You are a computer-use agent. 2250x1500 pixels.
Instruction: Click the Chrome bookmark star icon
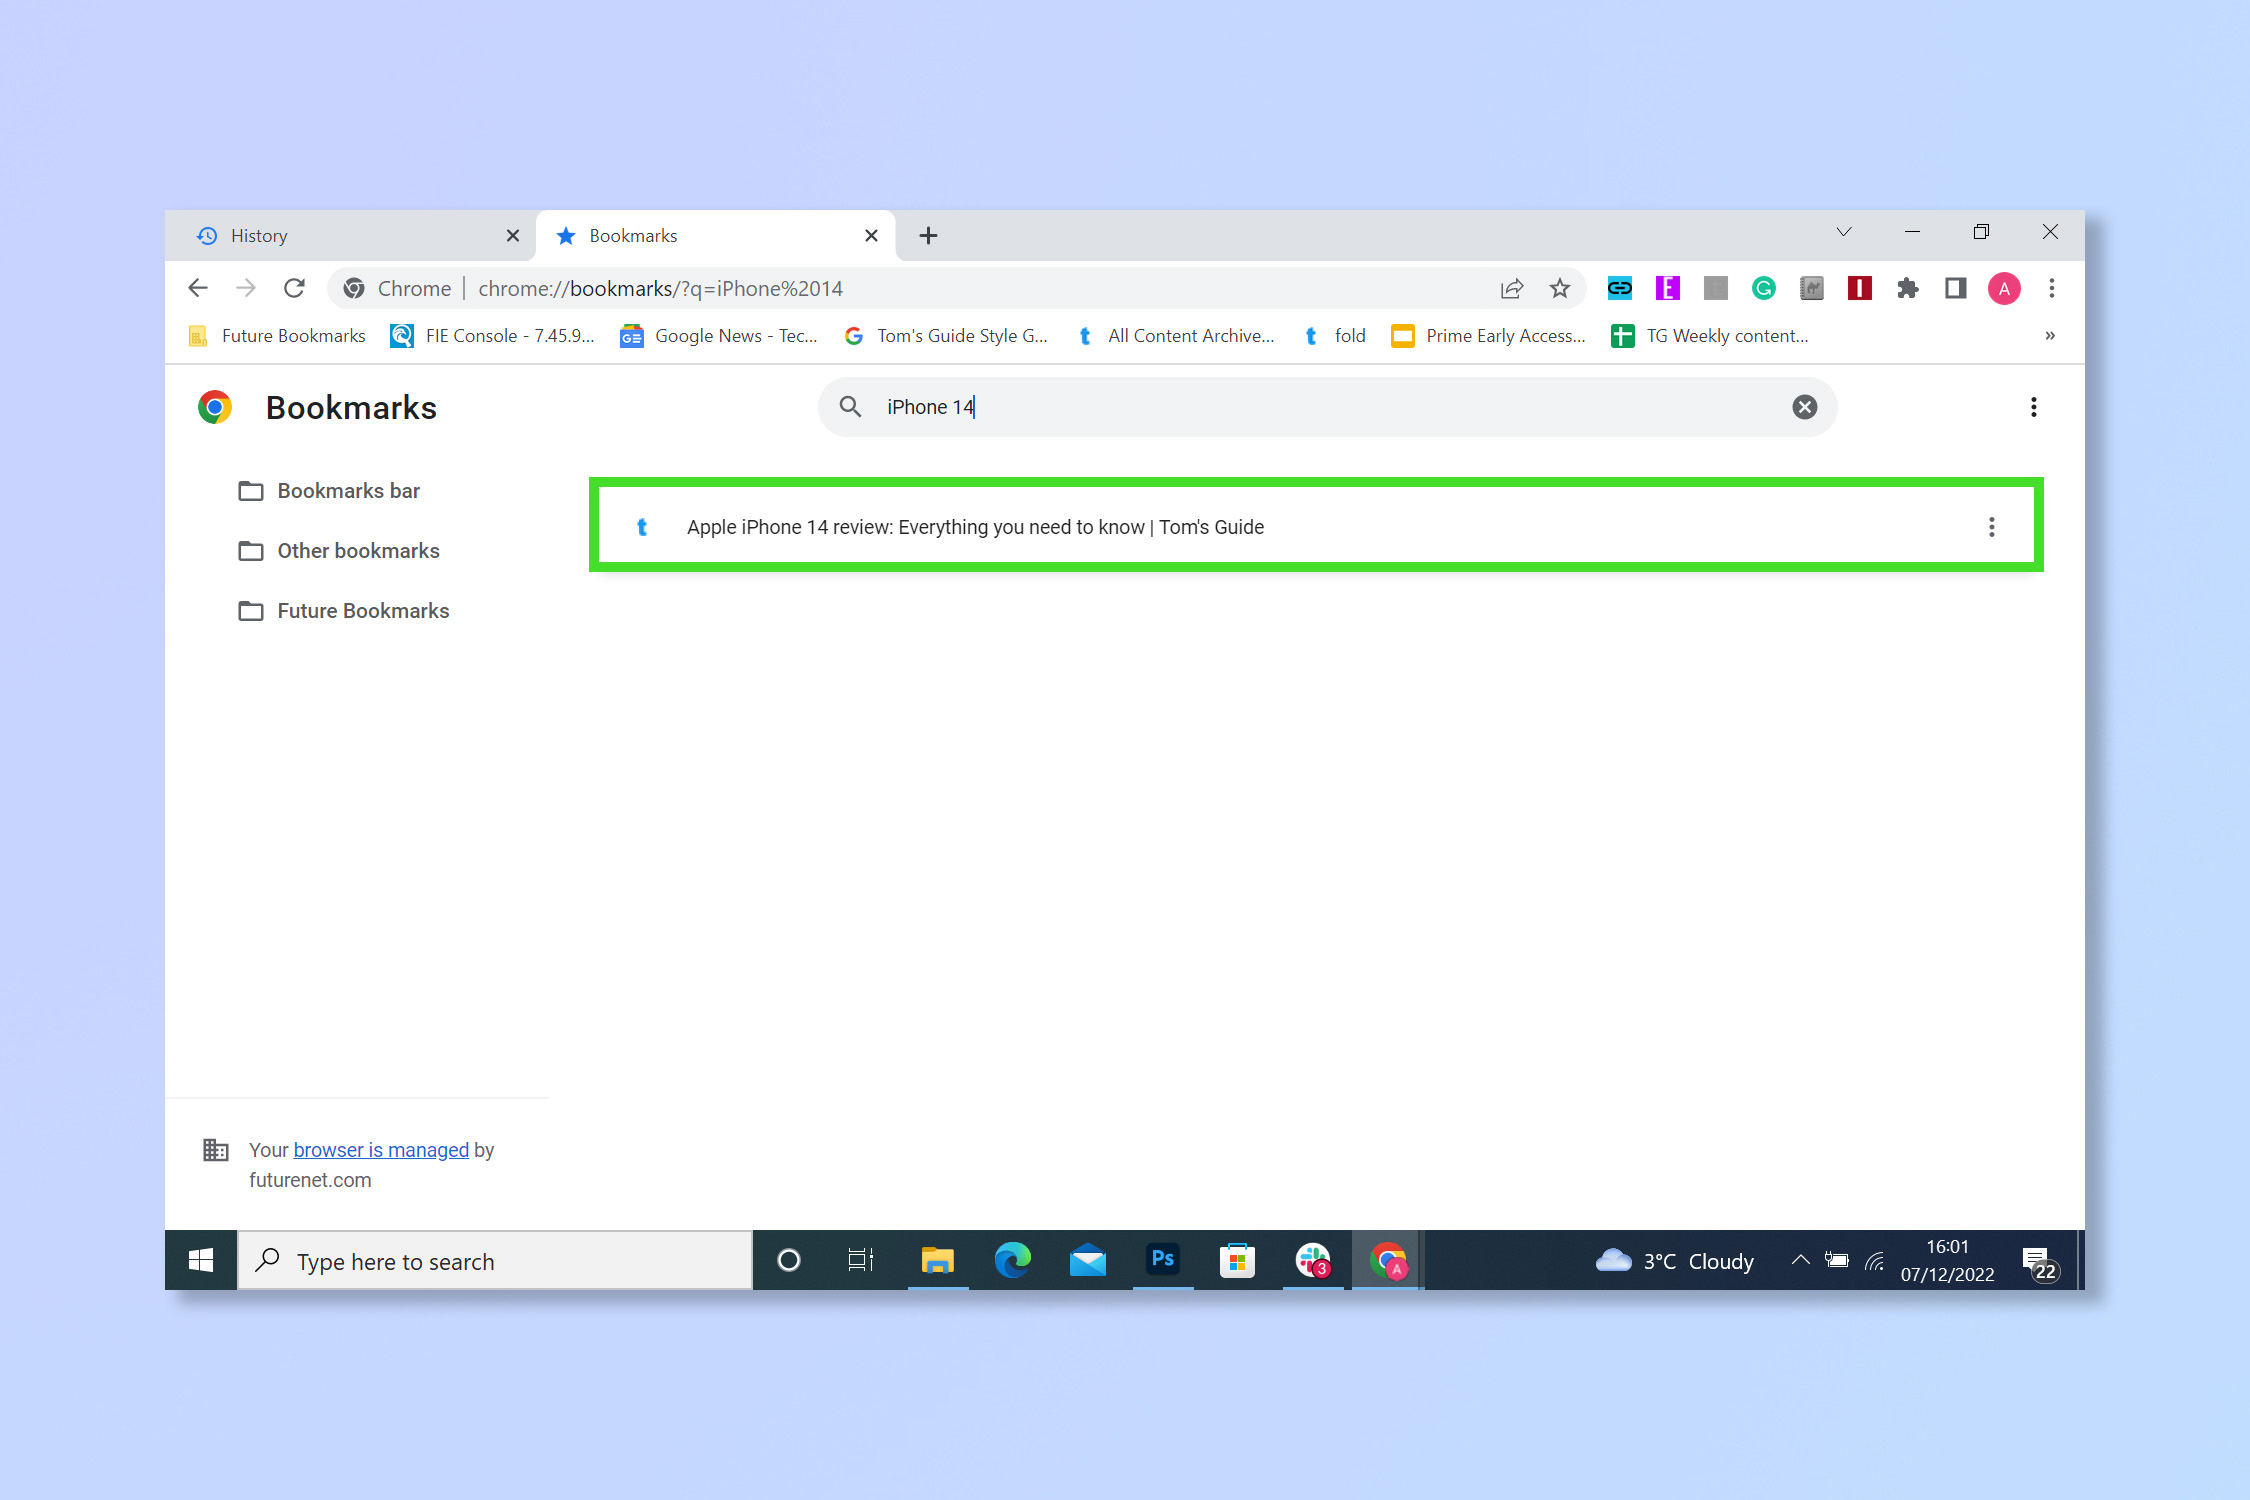pyautogui.click(x=1557, y=288)
